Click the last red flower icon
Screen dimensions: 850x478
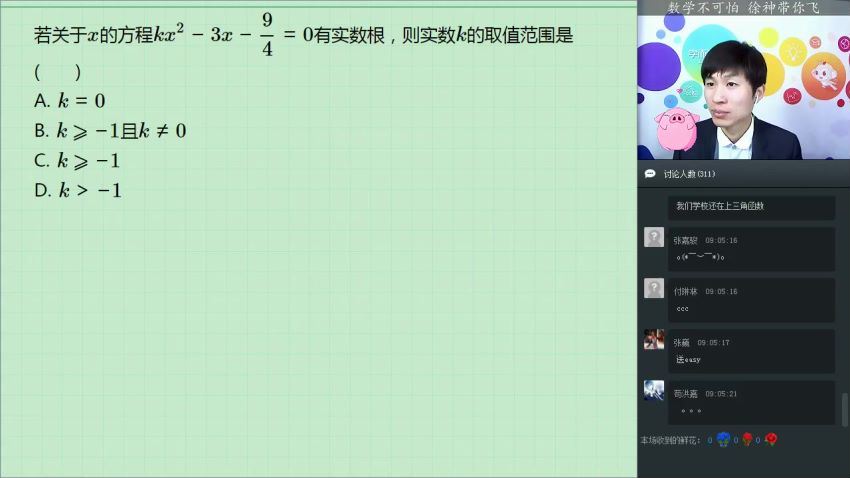pos(770,439)
